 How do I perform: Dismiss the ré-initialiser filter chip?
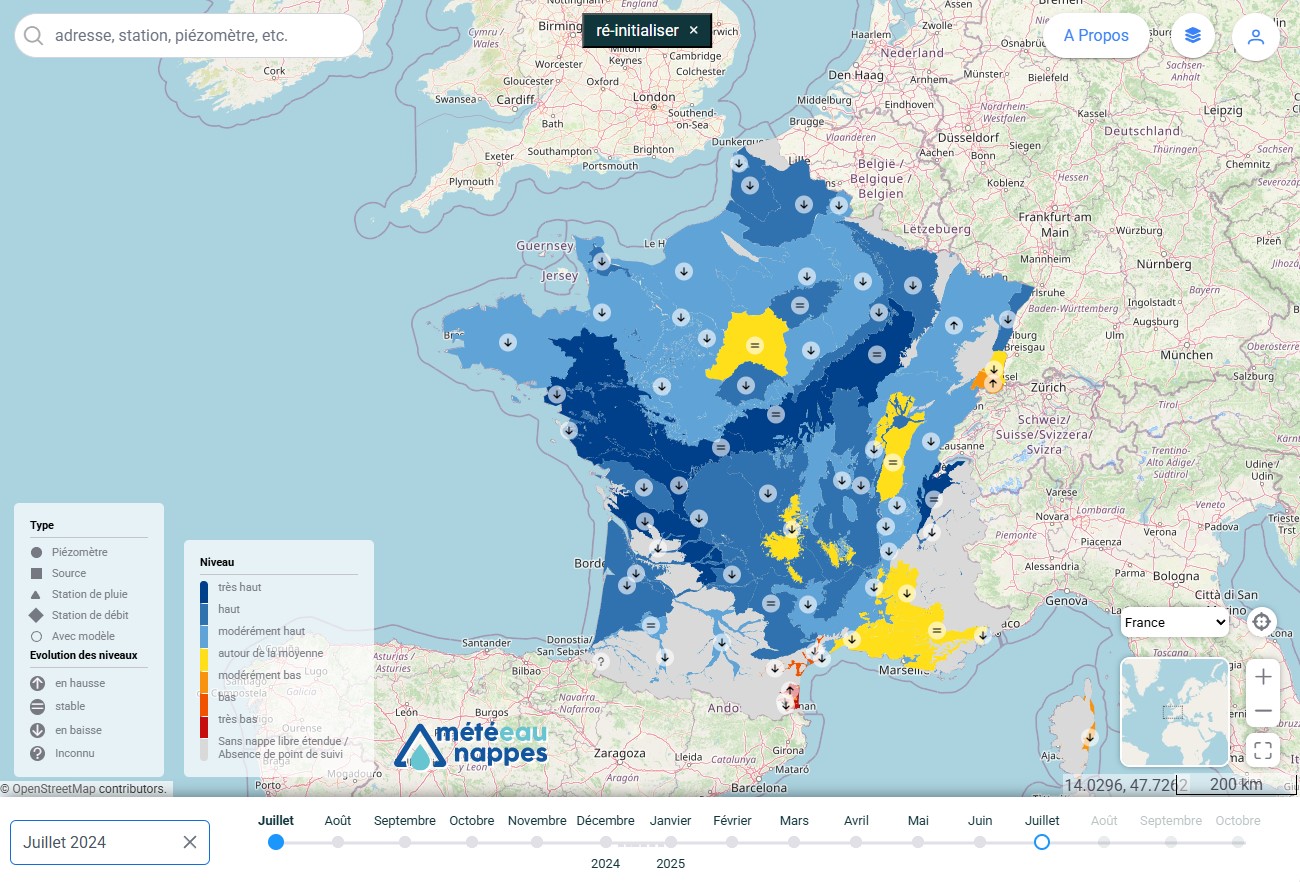pos(694,30)
